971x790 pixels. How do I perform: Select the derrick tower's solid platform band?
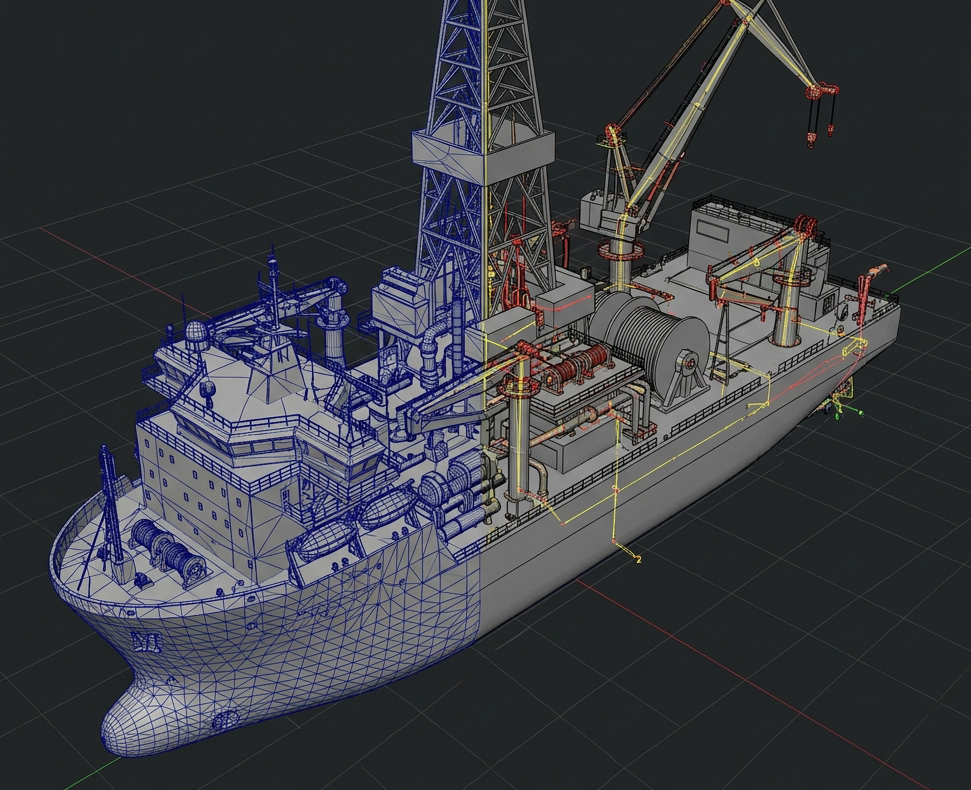pos(483,155)
